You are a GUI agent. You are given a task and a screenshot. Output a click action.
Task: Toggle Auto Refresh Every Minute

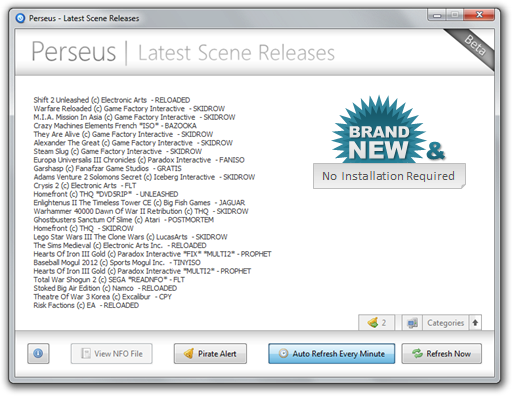pyautogui.click(x=332, y=353)
